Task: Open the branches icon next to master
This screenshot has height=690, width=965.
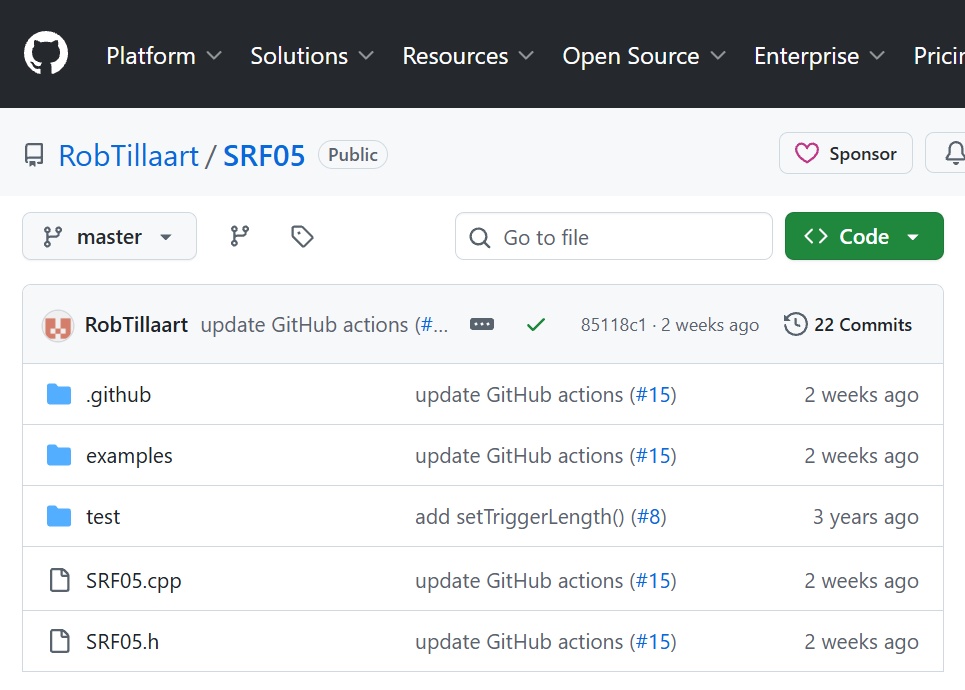Action: tap(240, 236)
